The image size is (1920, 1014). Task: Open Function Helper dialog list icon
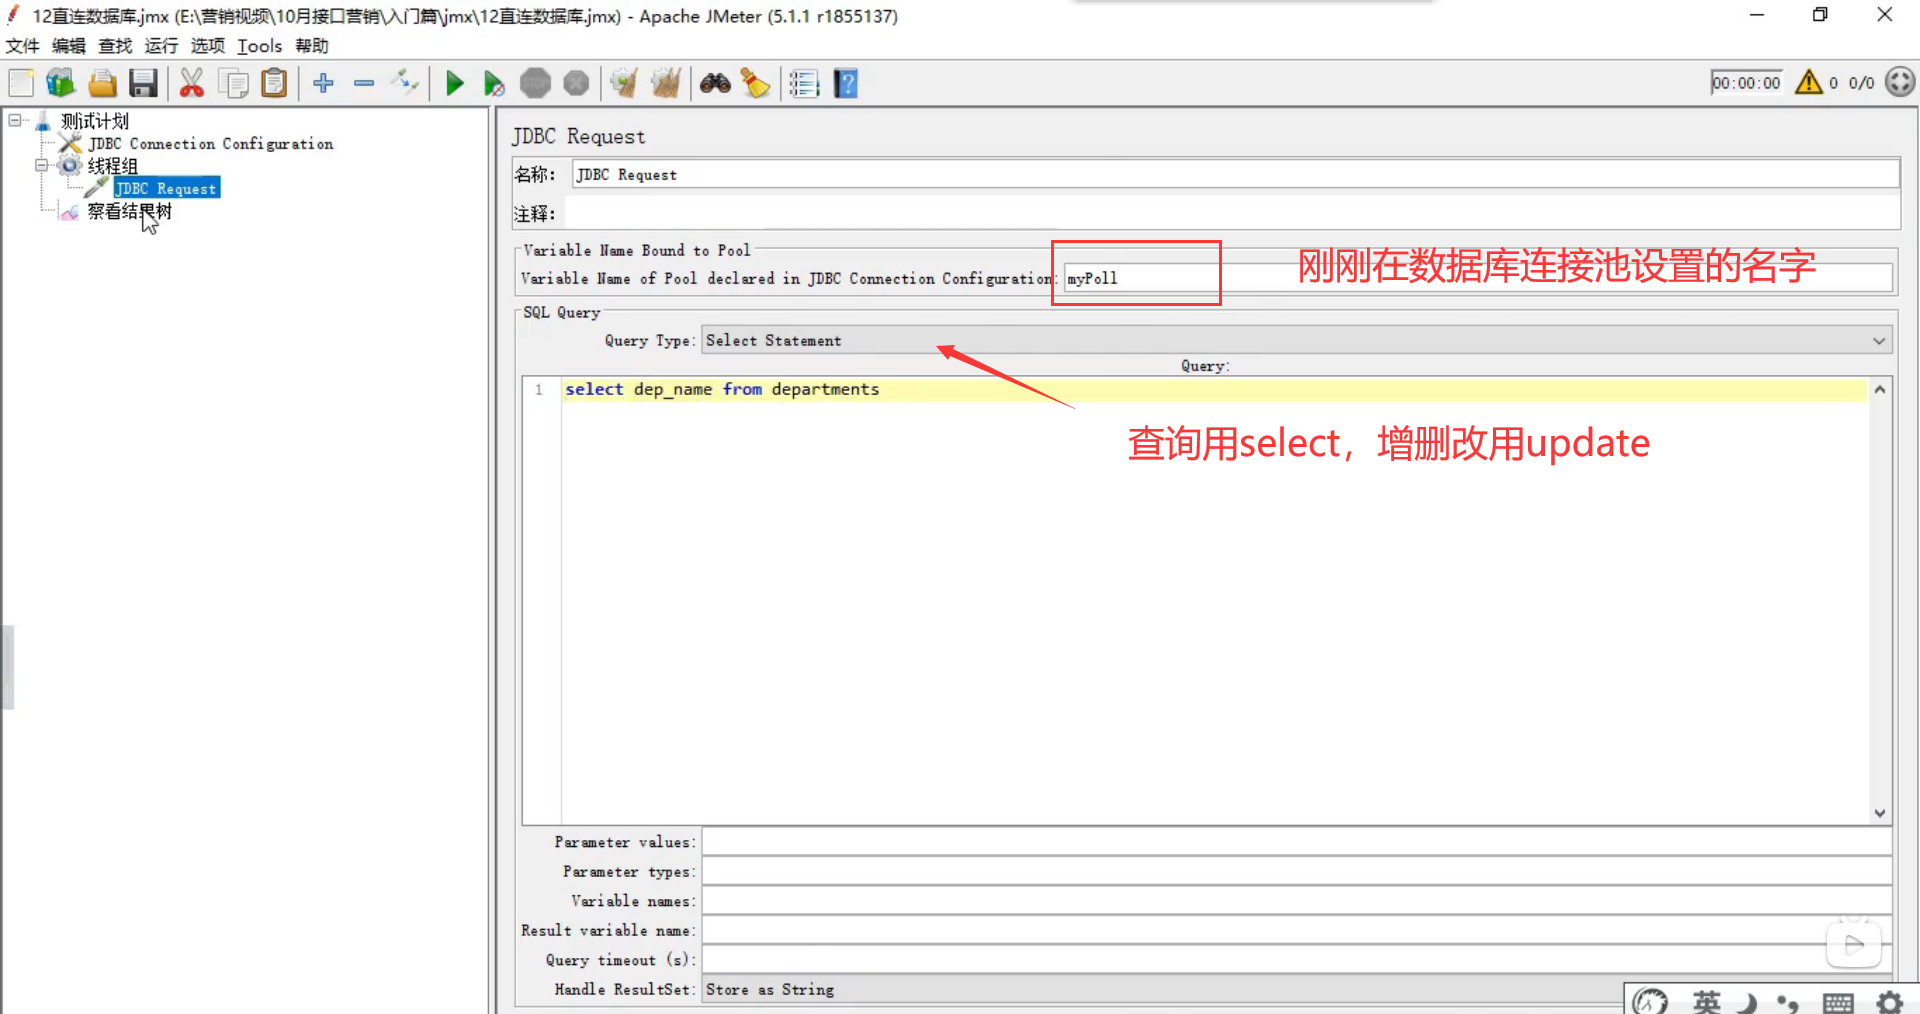[804, 83]
